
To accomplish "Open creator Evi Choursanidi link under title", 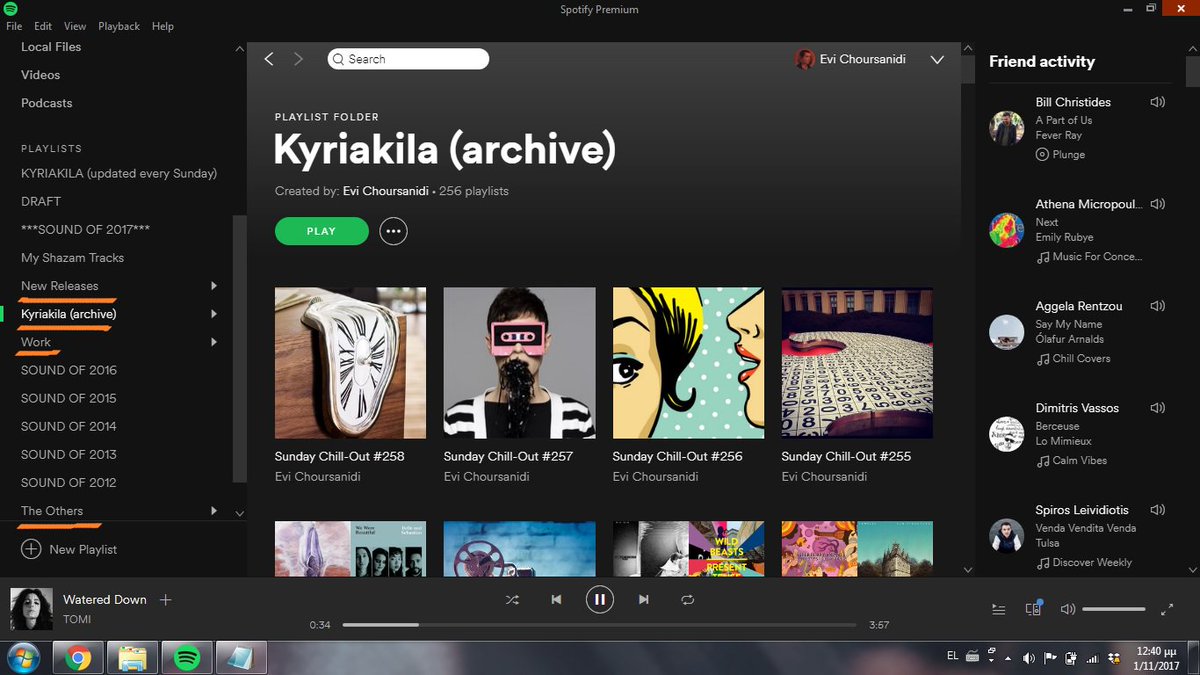I will click(385, 190).
